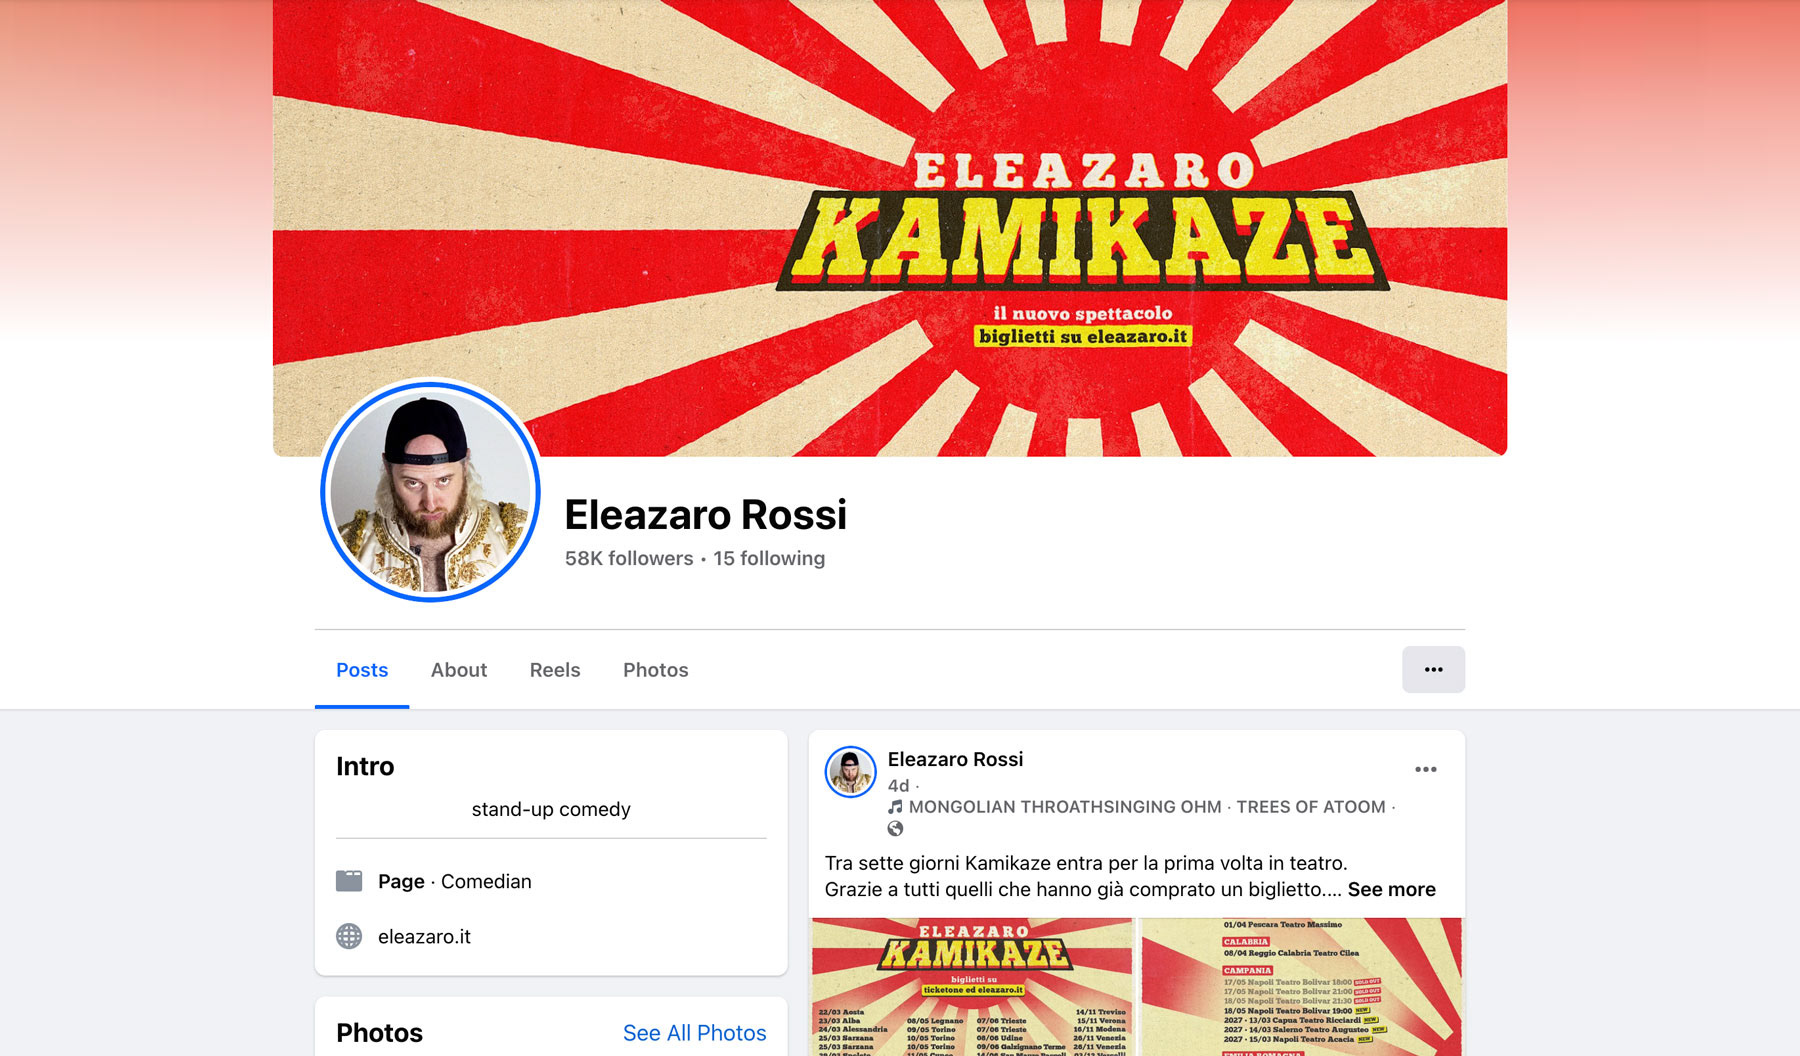Select the Photos tab
1800x1056 pixels.
[x=656, y=670]
